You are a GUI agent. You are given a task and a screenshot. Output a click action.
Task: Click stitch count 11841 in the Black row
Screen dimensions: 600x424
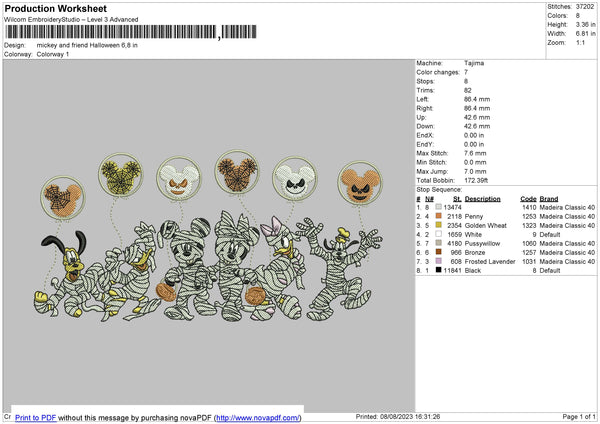click(x=452, y=271)
